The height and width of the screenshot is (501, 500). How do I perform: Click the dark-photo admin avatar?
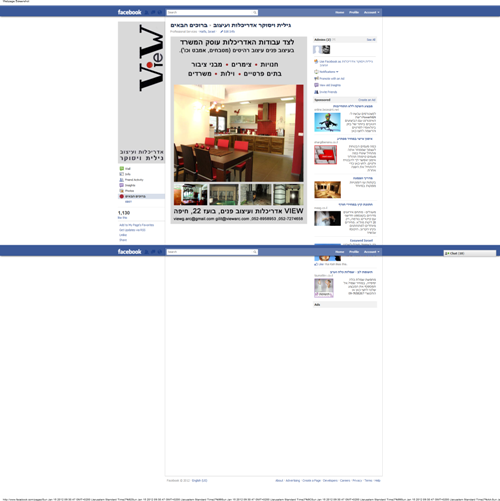(x=326, y=50)
